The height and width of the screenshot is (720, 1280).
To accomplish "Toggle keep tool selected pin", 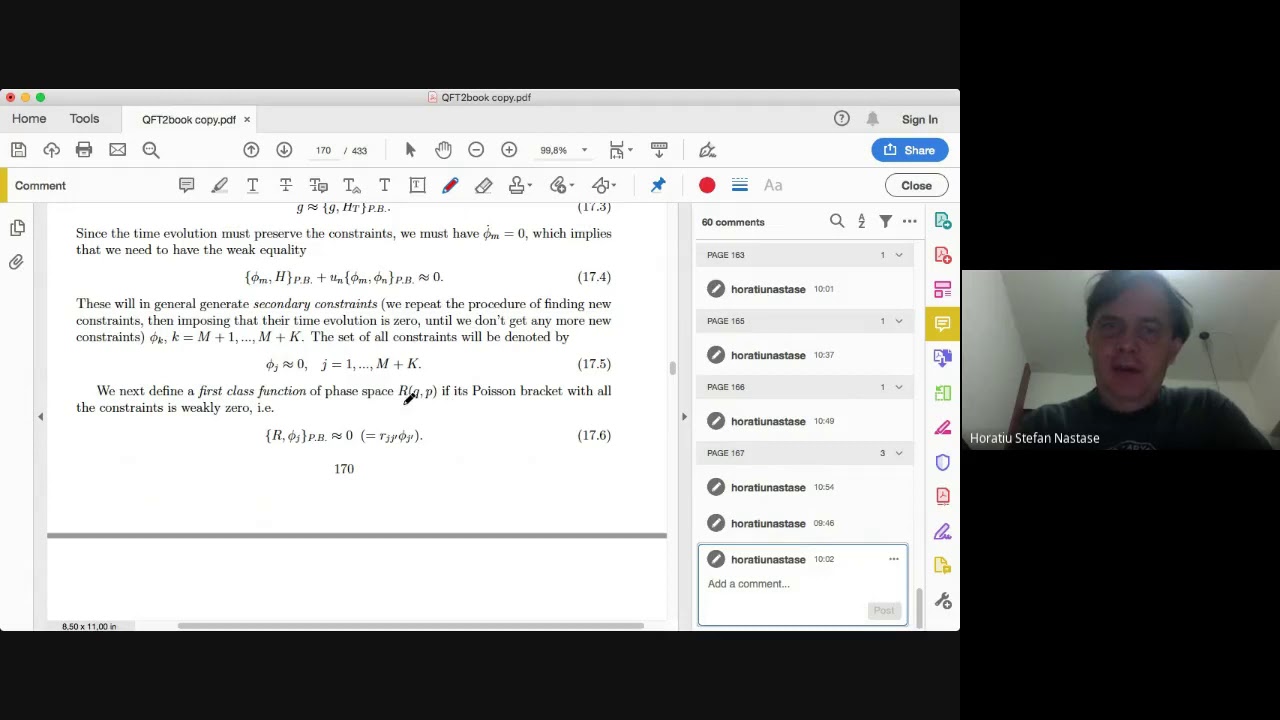I will [658, 185].
